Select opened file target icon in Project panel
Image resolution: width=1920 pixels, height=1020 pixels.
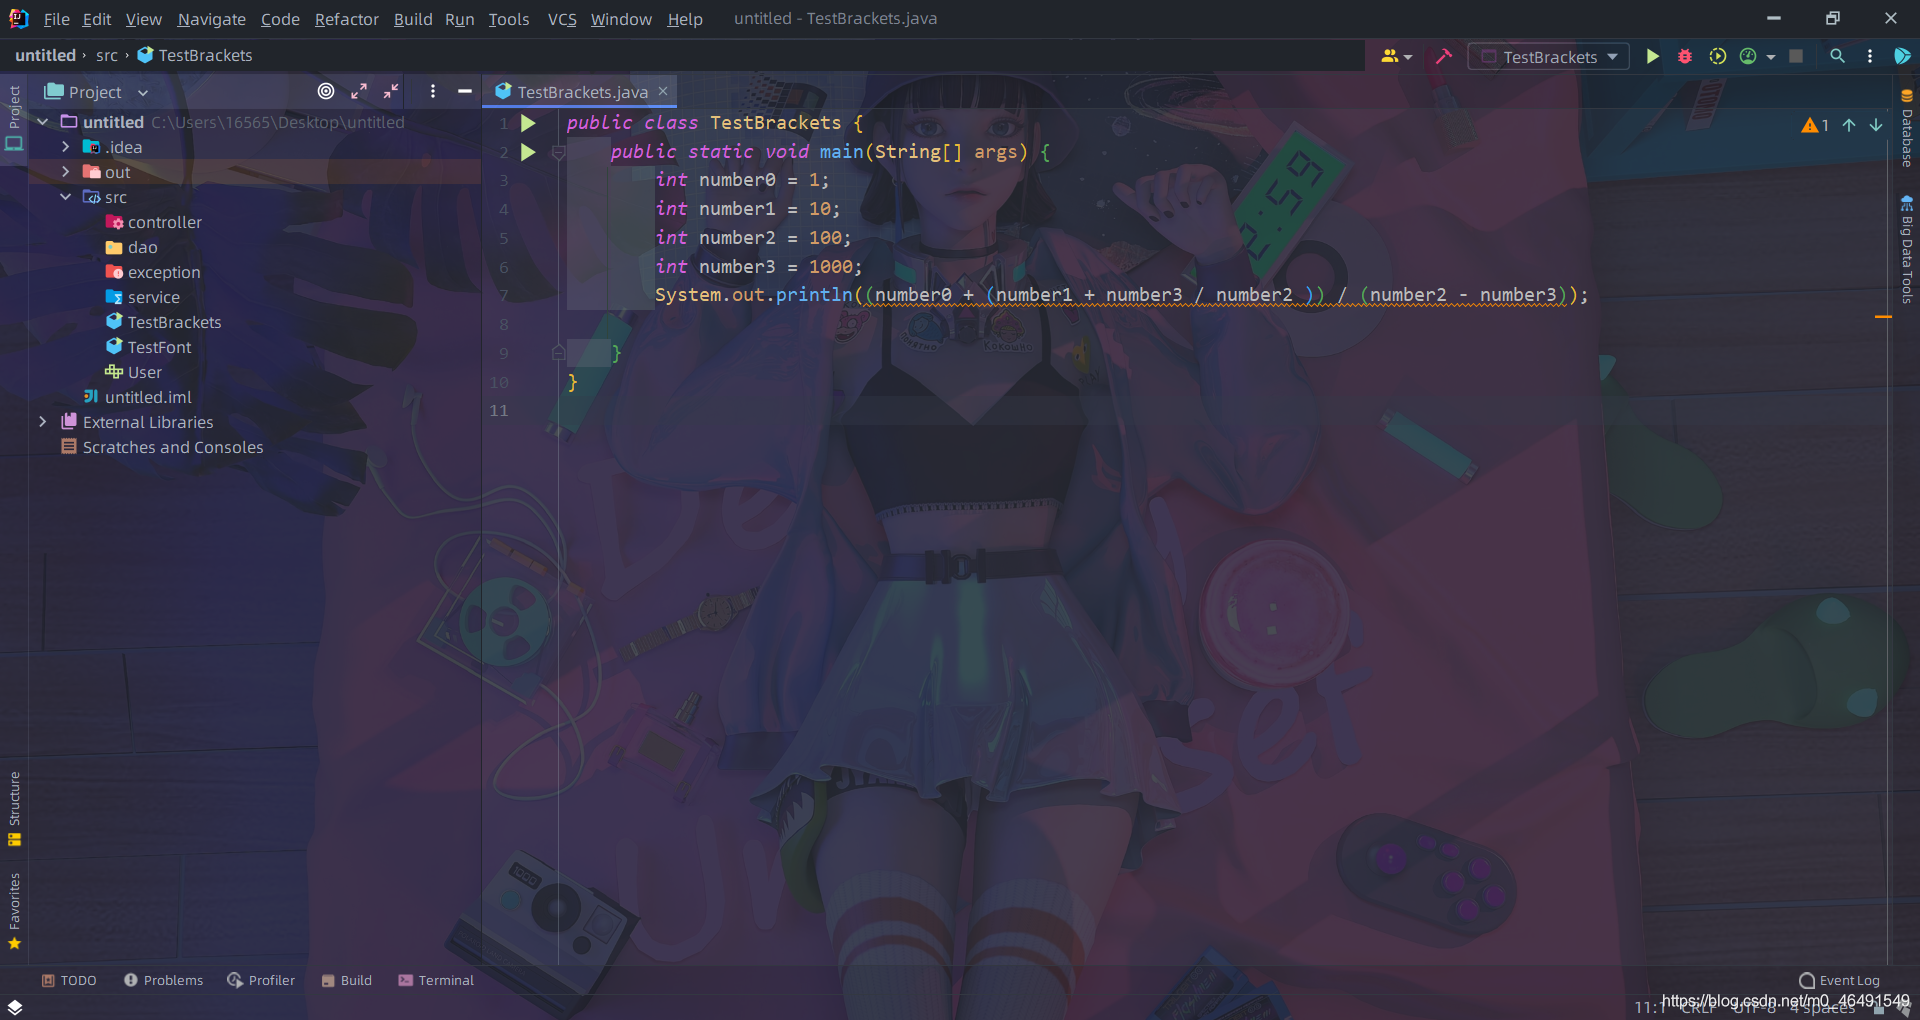(x=326, y=91)
